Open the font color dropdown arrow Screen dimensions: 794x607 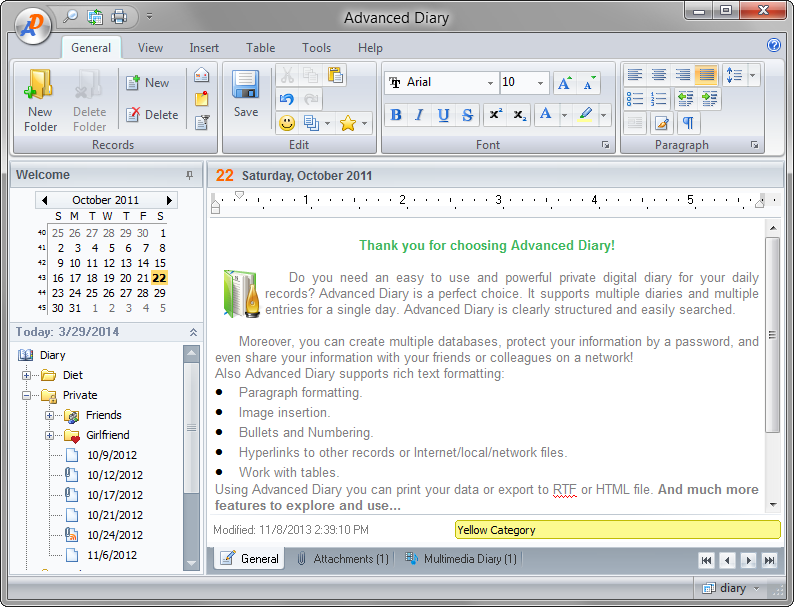pos(564,115)
